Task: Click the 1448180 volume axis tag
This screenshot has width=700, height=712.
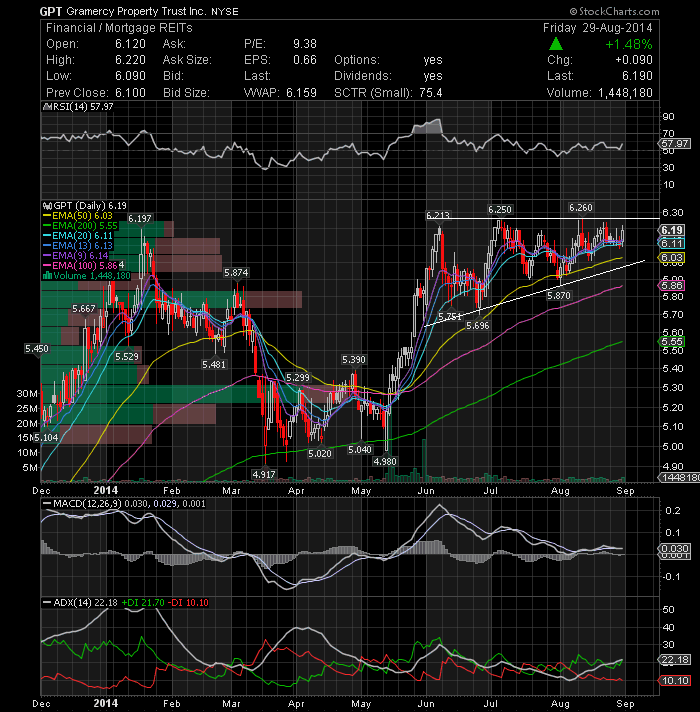Action: 679,478
